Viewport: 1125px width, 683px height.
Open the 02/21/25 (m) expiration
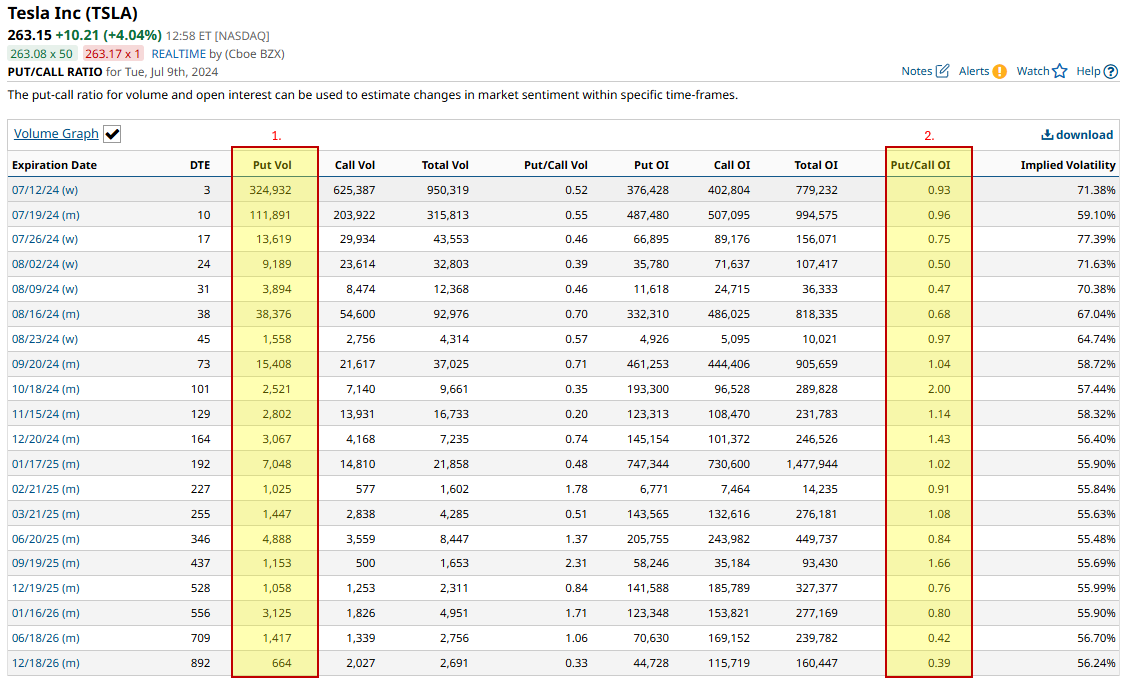pyautogui.click(x=45, y=489)
